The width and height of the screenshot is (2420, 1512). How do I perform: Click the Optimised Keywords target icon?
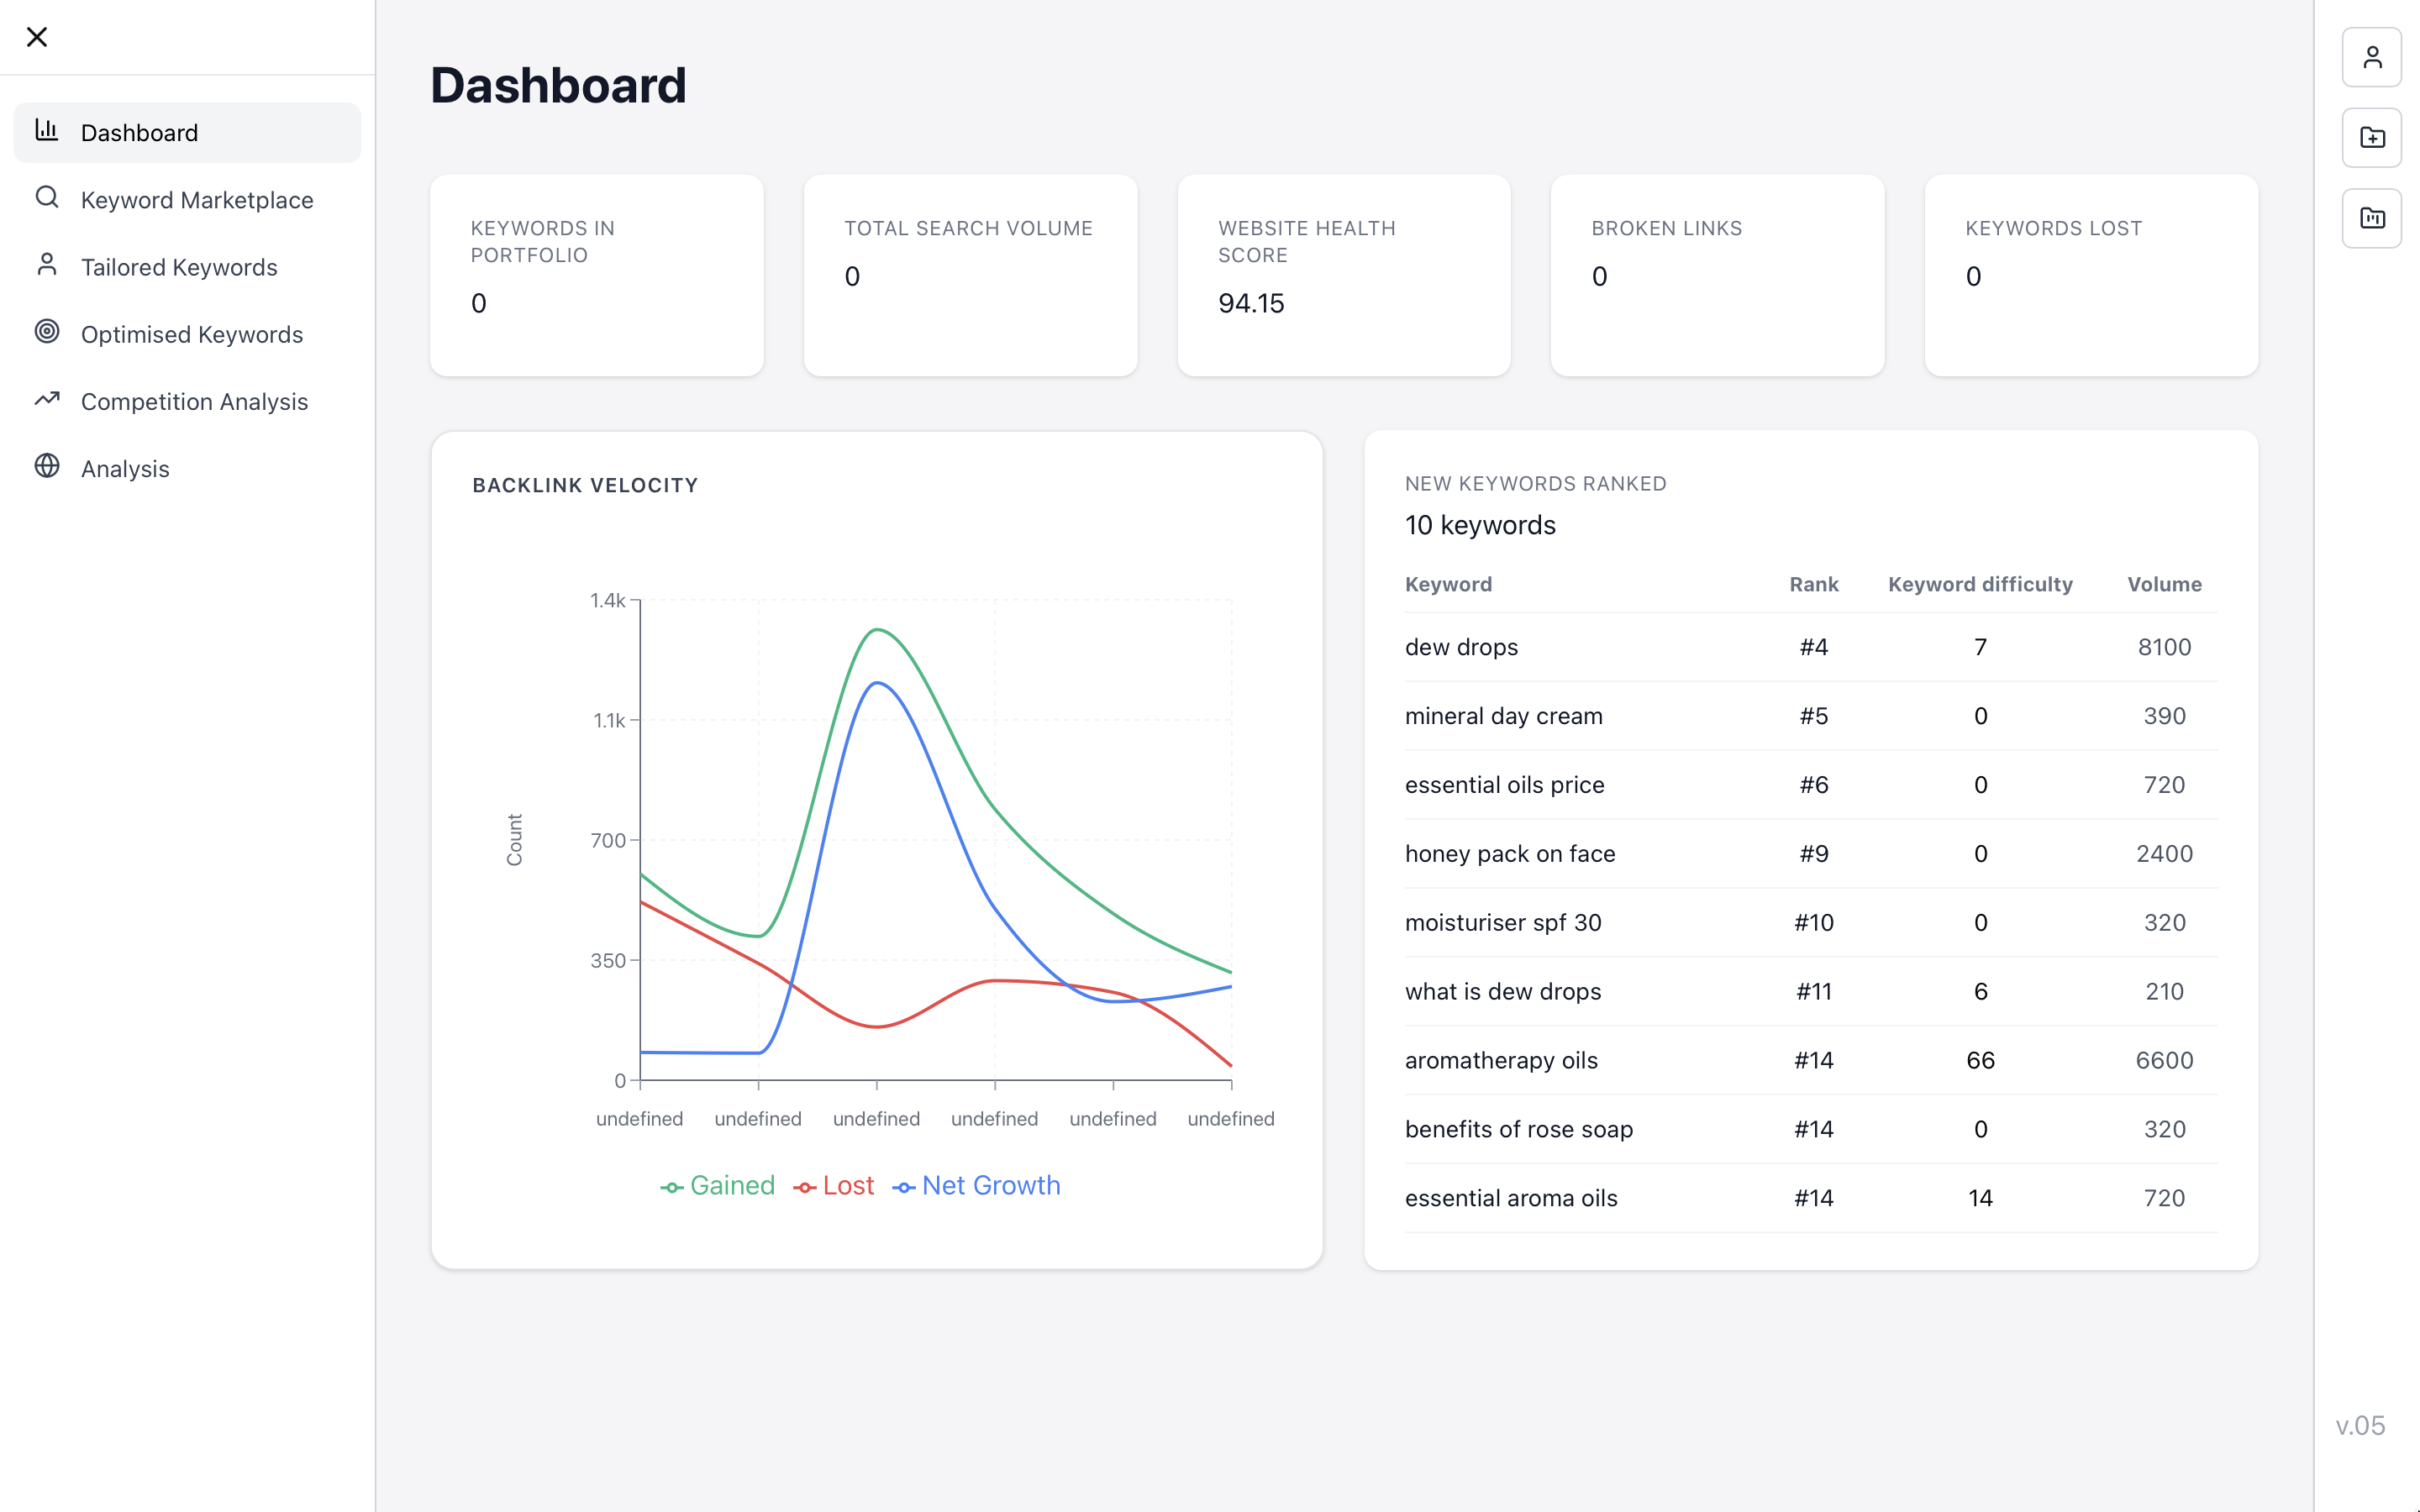[47, 331]
